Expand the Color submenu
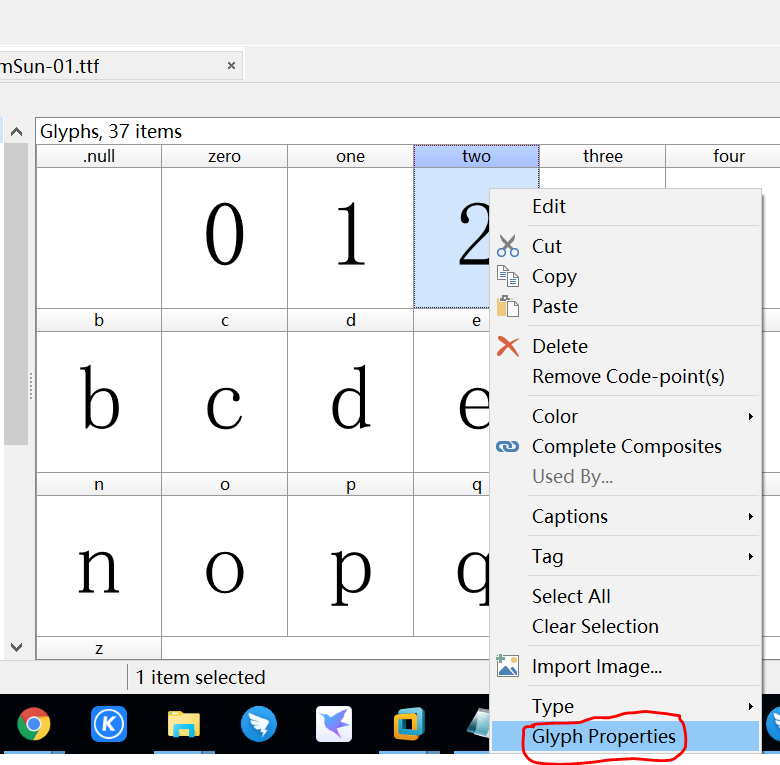780x765 pixels. pyautogui.click(x=626, y=416)
